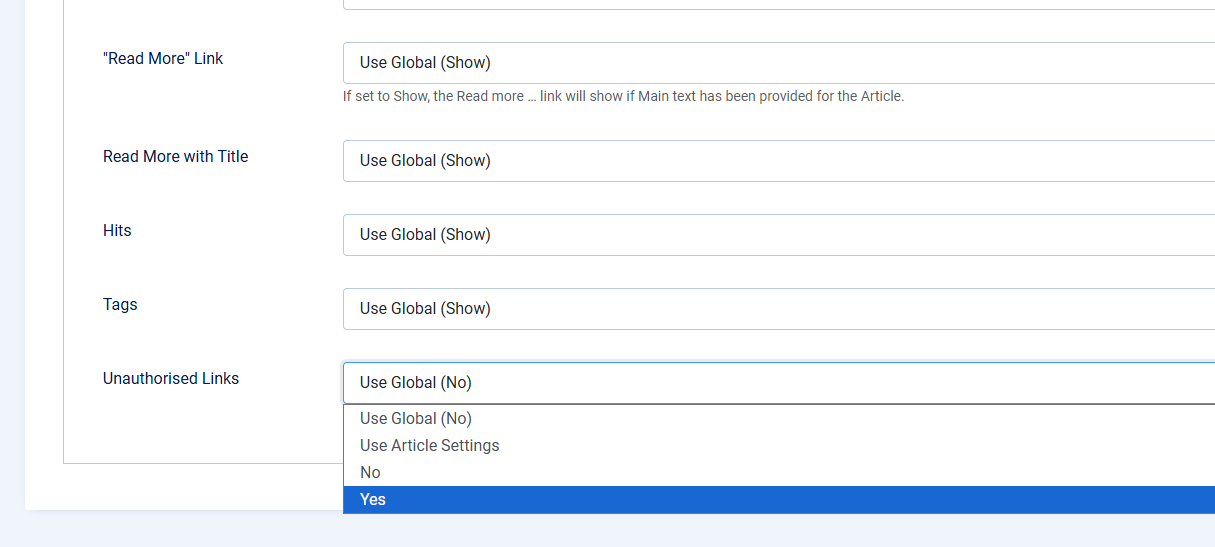Viewport: 1215px width, 547px height.
Task: Click the Hits field label
Action: (117, 231)
